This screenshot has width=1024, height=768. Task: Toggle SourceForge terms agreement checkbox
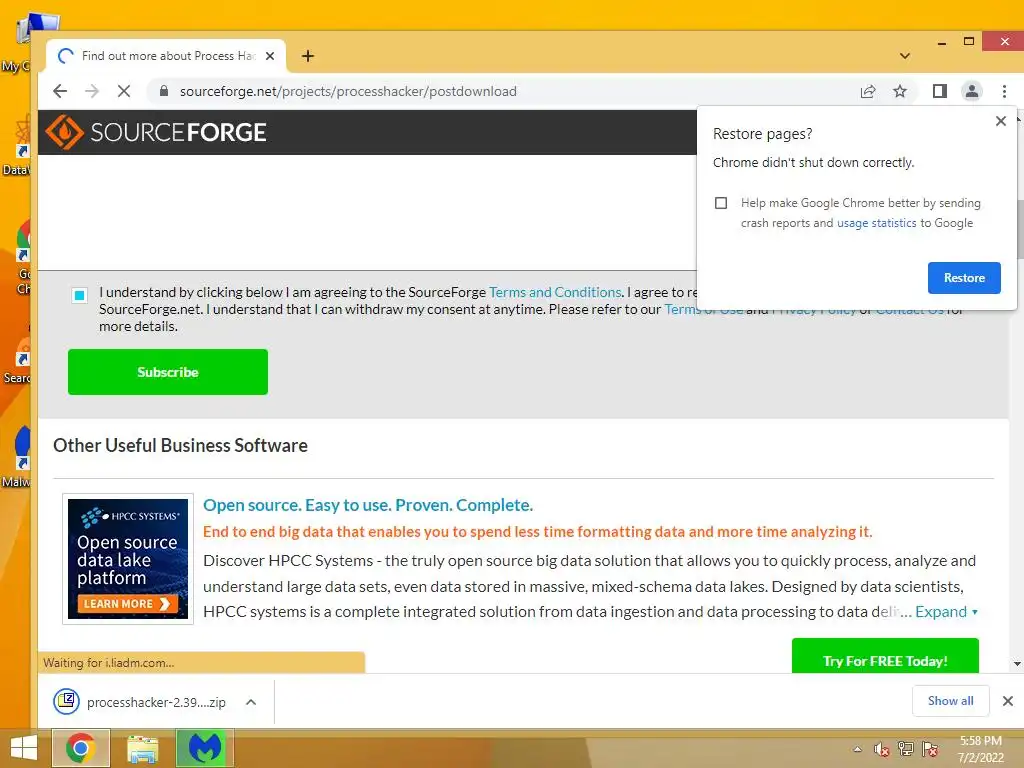click(80, 295)
